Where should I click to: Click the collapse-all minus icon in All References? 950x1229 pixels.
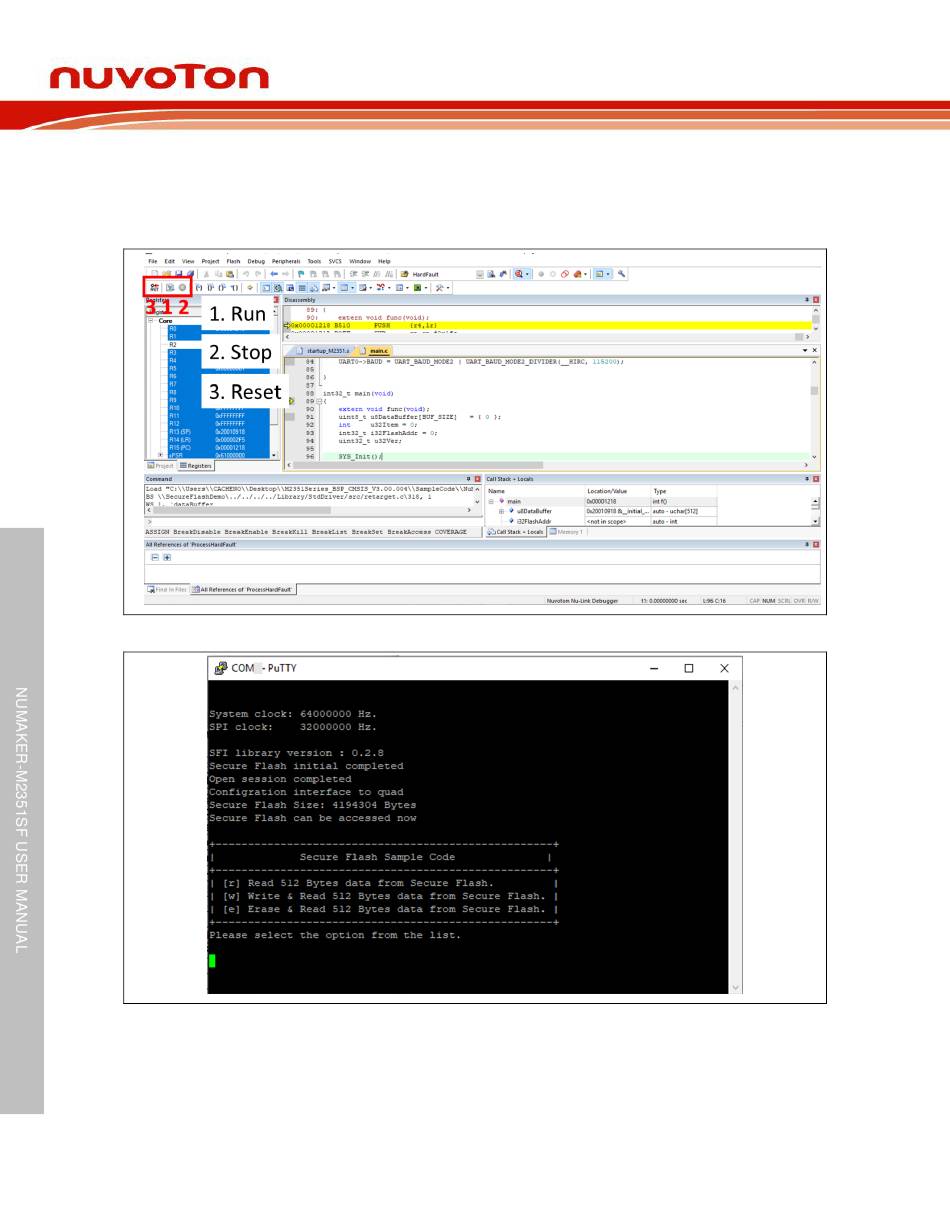(x=155, y=557)
